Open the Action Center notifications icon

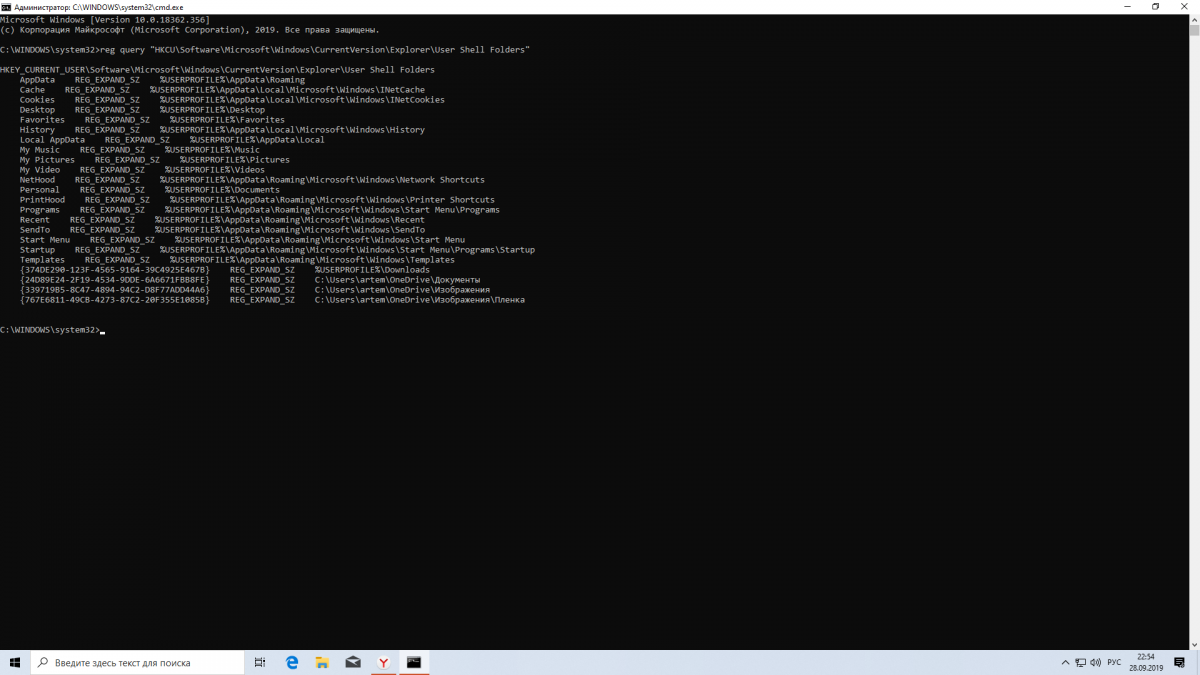coord(1180,662)
